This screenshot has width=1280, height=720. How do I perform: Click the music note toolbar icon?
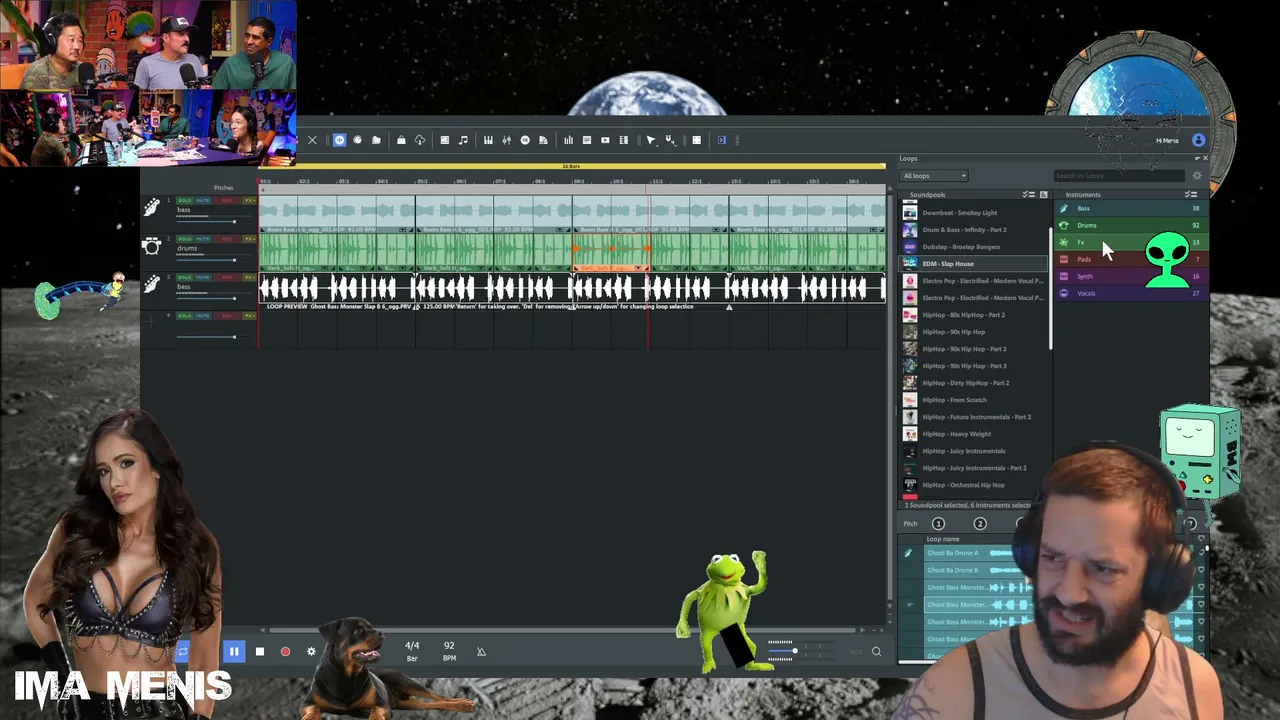pos(463,140)
